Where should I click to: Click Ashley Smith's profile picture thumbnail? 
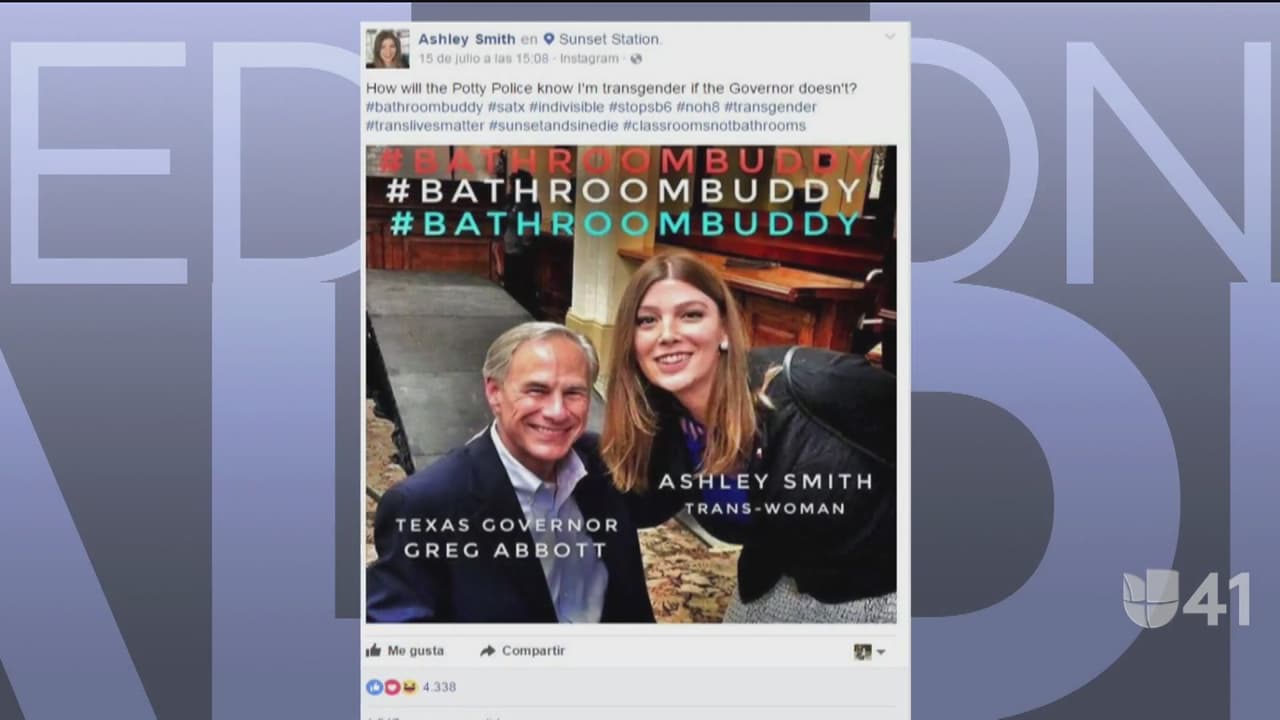(387, 48)
